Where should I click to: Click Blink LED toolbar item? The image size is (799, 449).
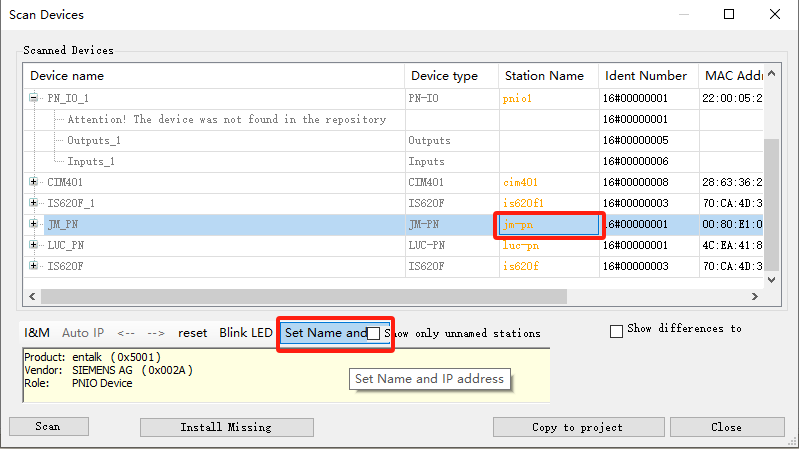coord(245,332)
